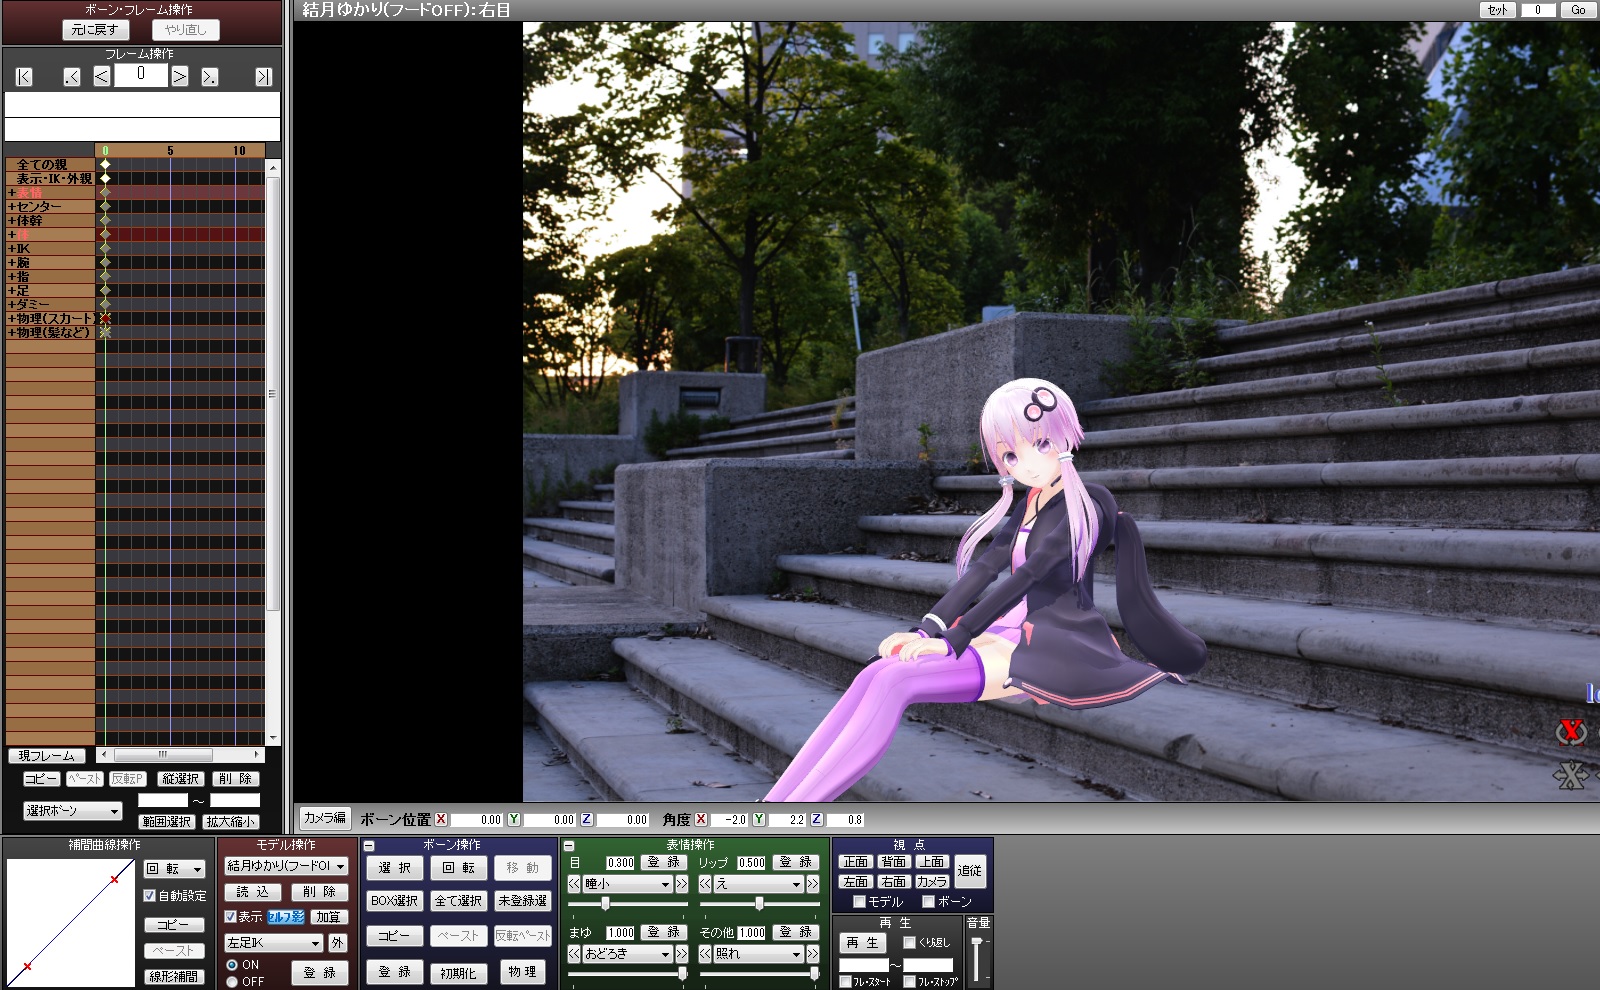
Task: Adjust the リップ lip morph slider
Action: 759,903
